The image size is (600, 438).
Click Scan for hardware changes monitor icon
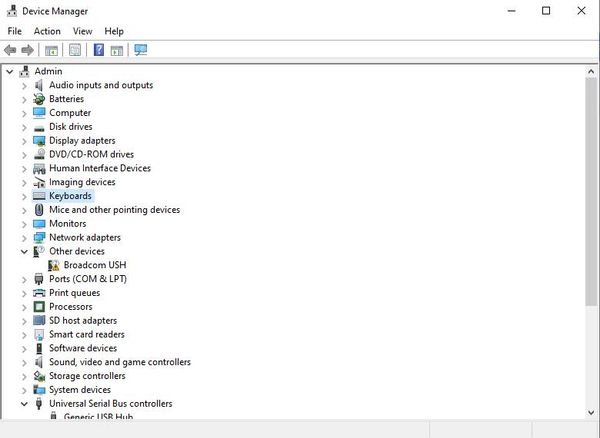[140, 50]
